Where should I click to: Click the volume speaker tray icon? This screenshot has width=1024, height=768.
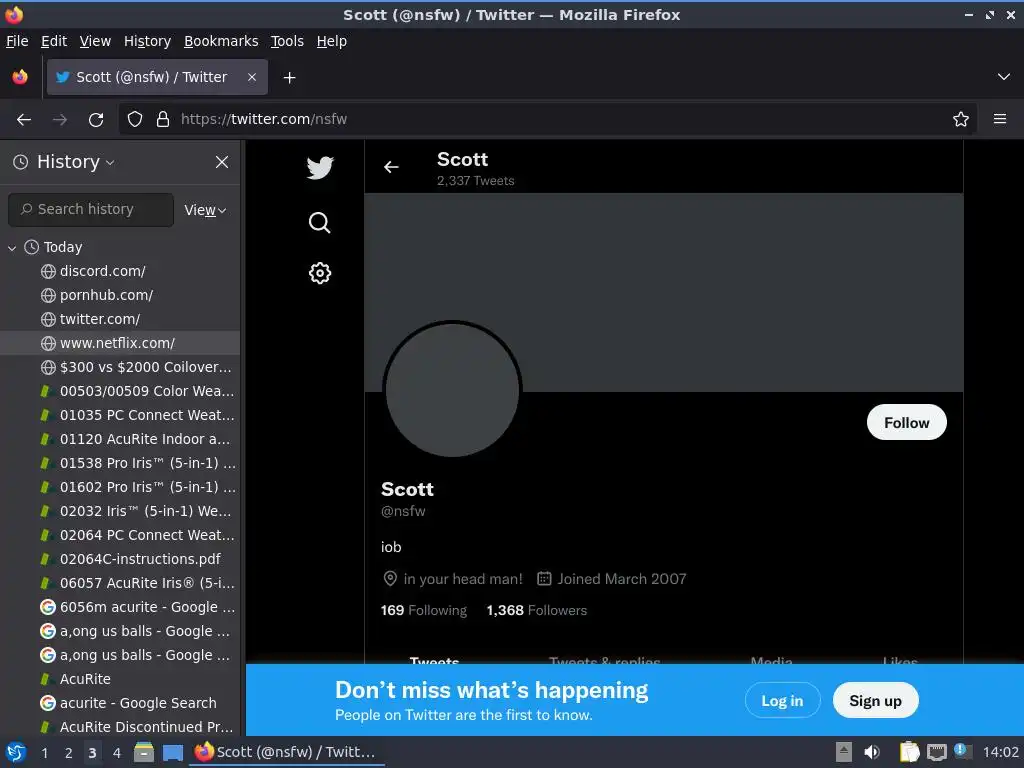pyautogui.click(x=872, y=752)
